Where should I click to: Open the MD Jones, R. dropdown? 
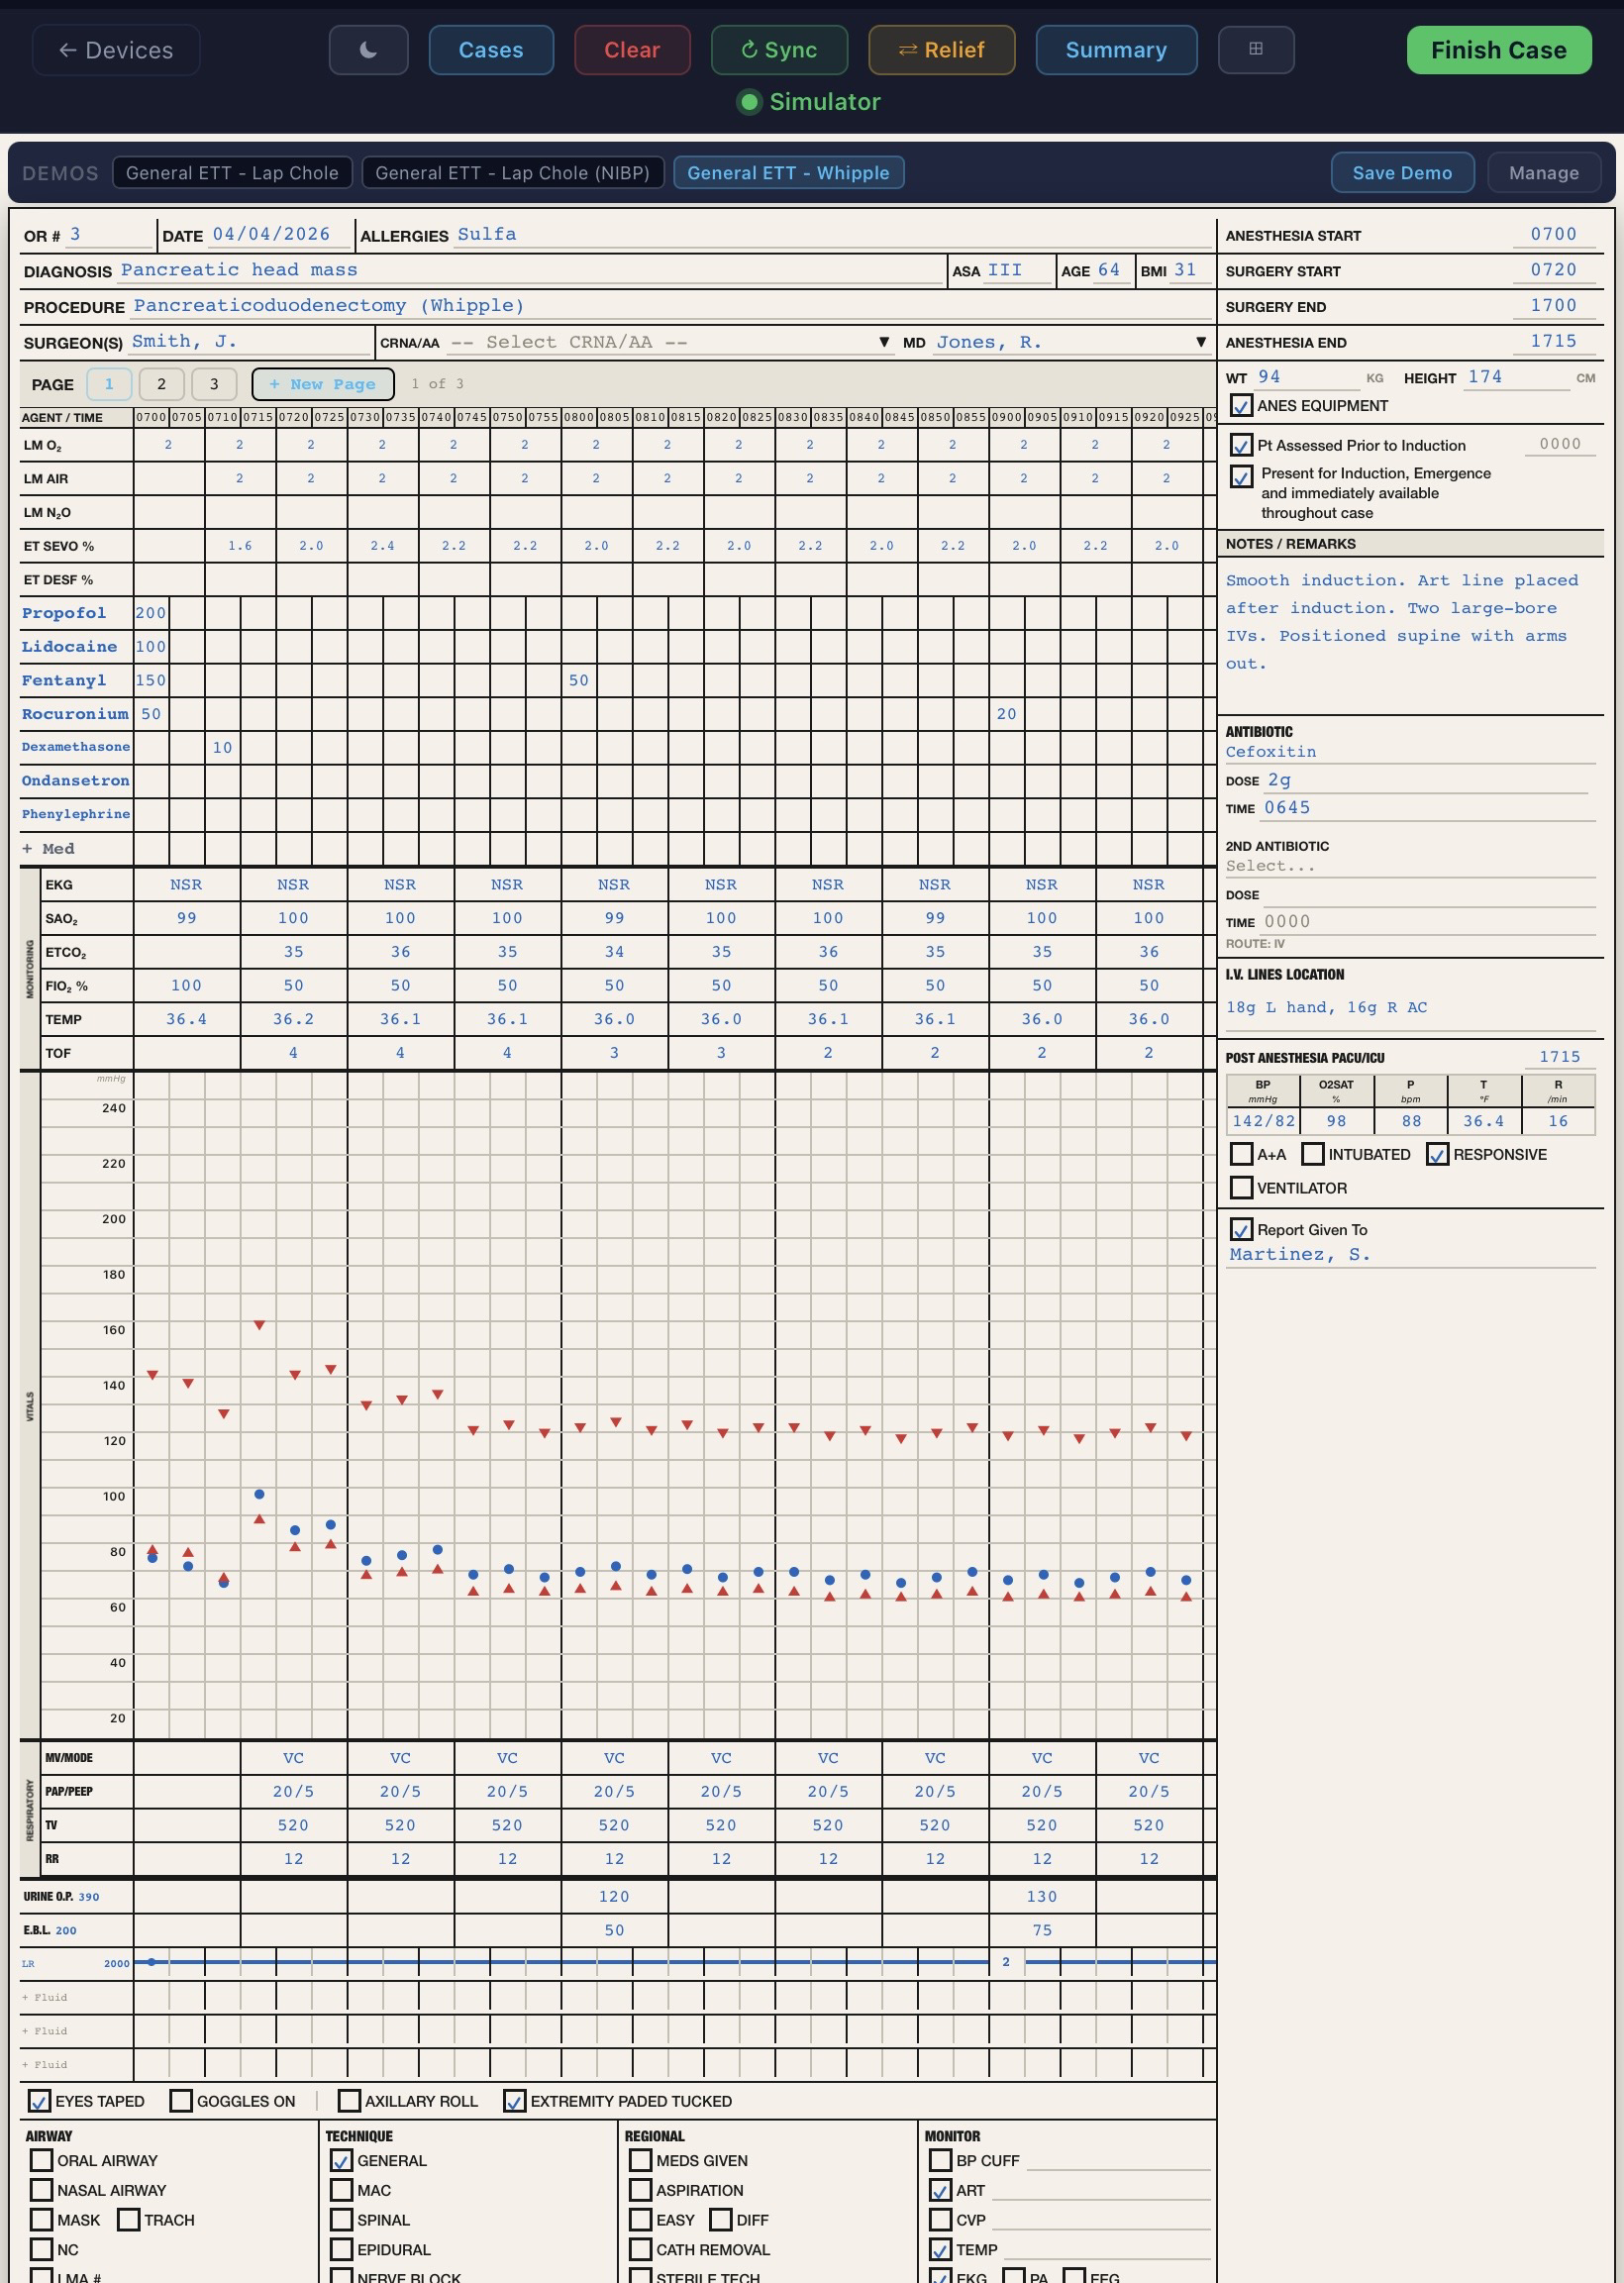(1071, 342)
